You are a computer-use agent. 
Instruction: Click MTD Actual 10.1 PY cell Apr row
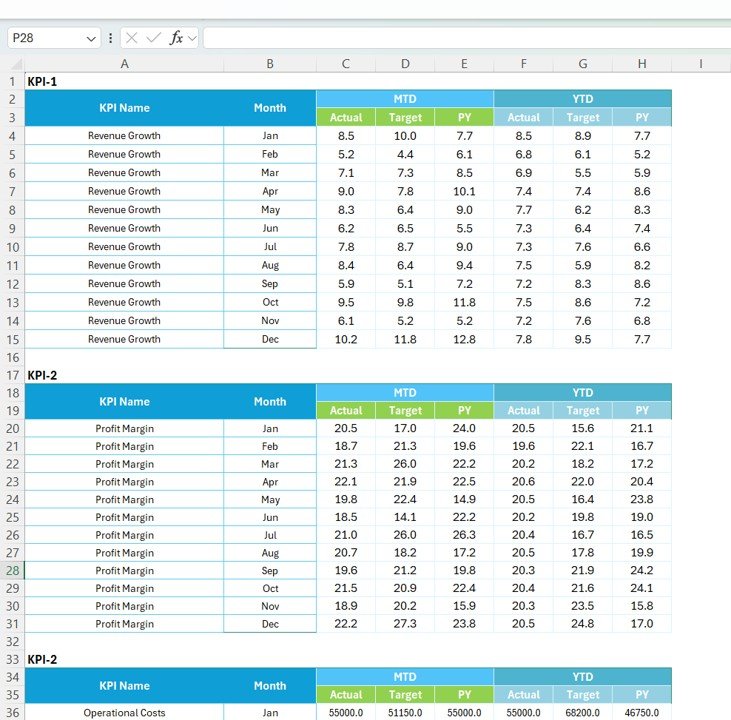click(x=464, y=191)
